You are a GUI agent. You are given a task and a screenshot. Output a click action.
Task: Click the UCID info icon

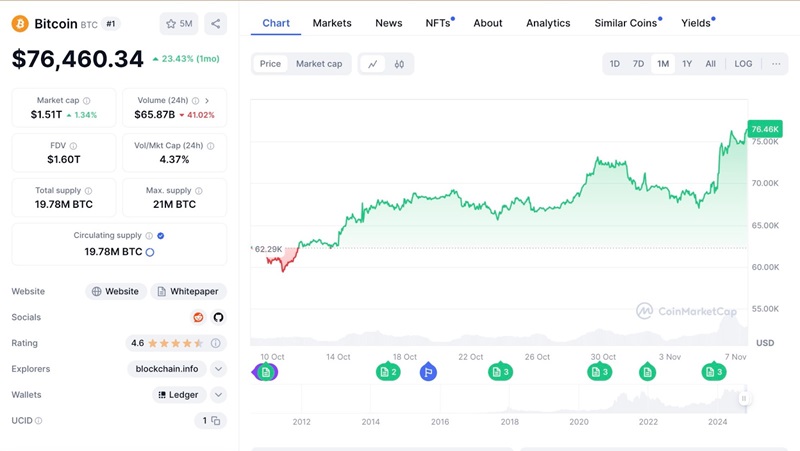[x=38, y=420]
